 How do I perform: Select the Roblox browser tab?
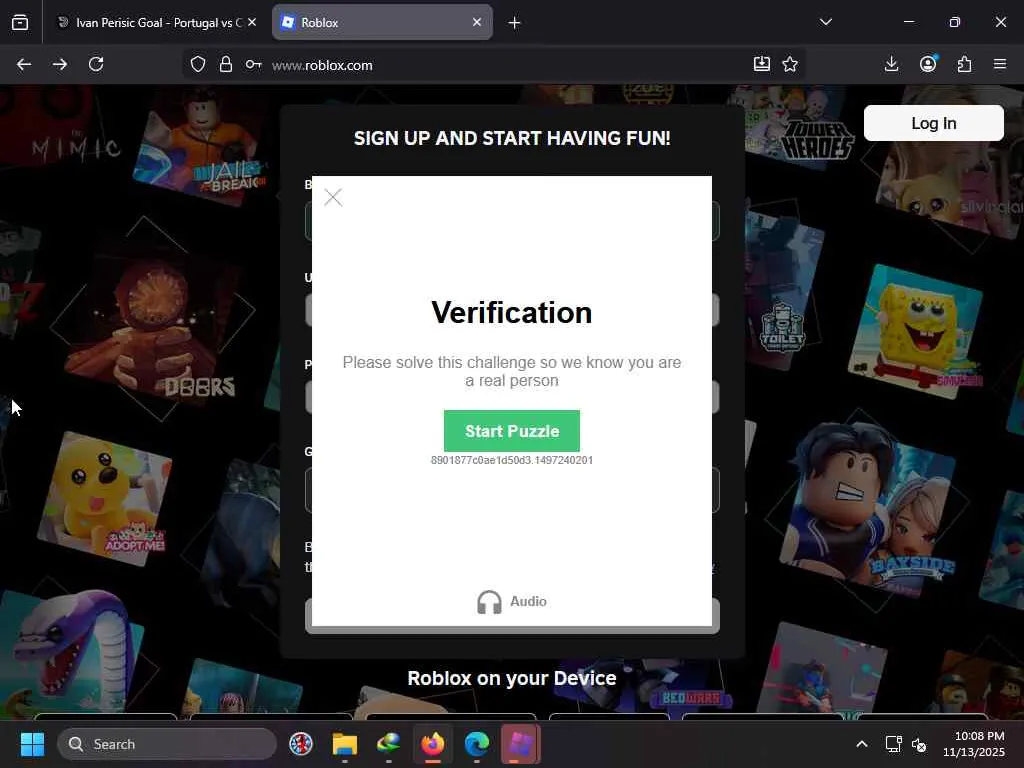point(382,22)
